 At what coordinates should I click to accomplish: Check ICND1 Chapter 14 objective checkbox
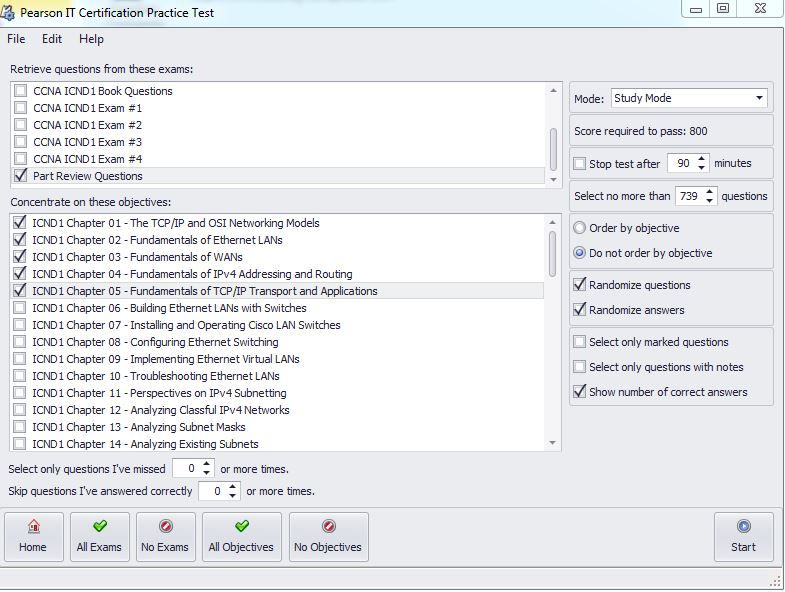(20, 444)
